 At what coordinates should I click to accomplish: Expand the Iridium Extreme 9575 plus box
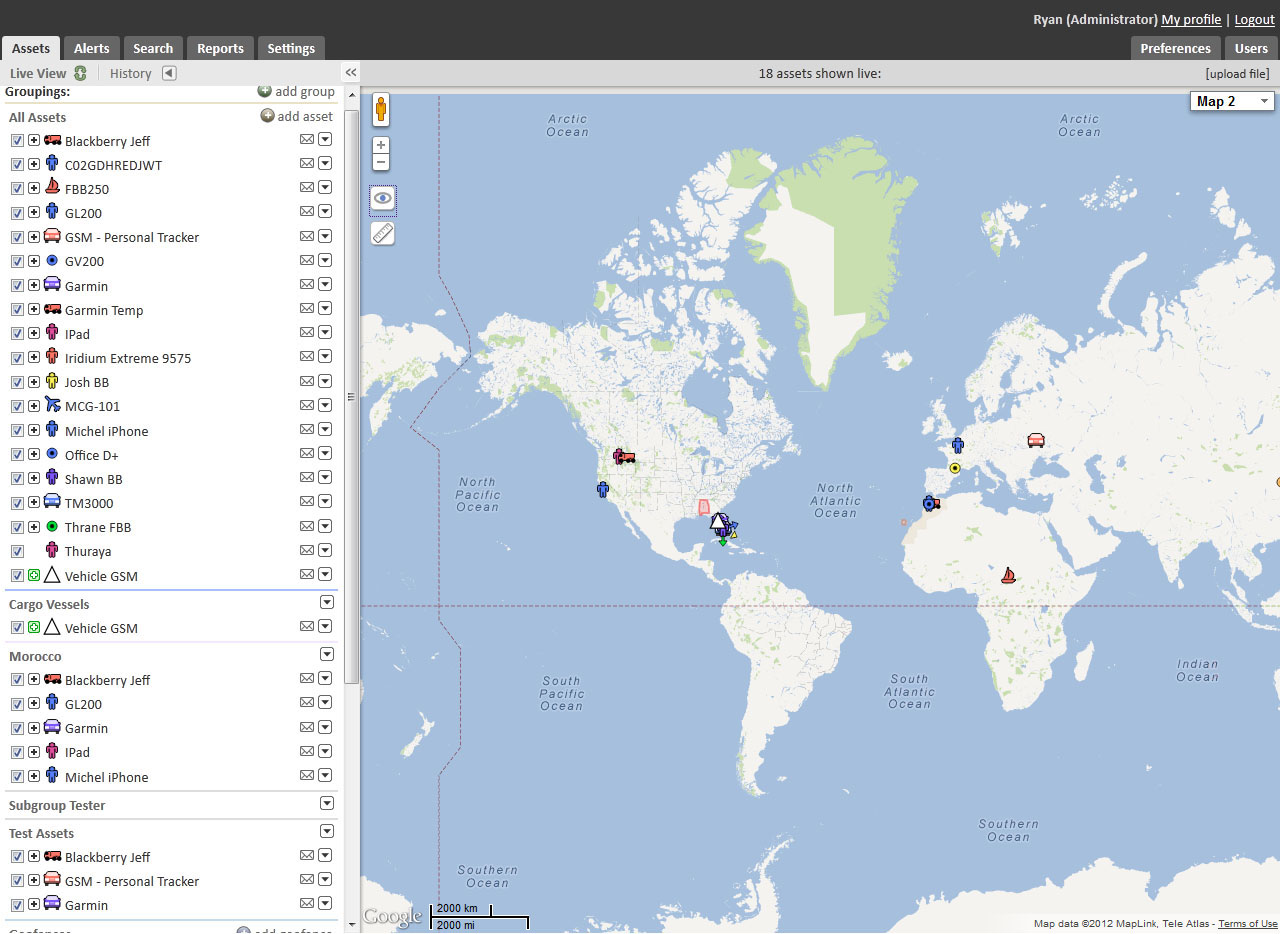[x=34, y=358]
